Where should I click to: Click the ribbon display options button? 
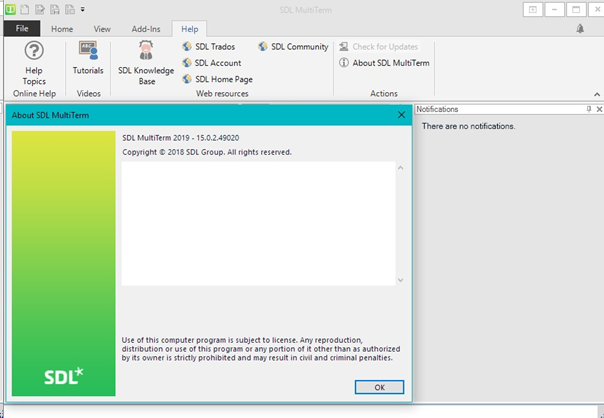533,10
